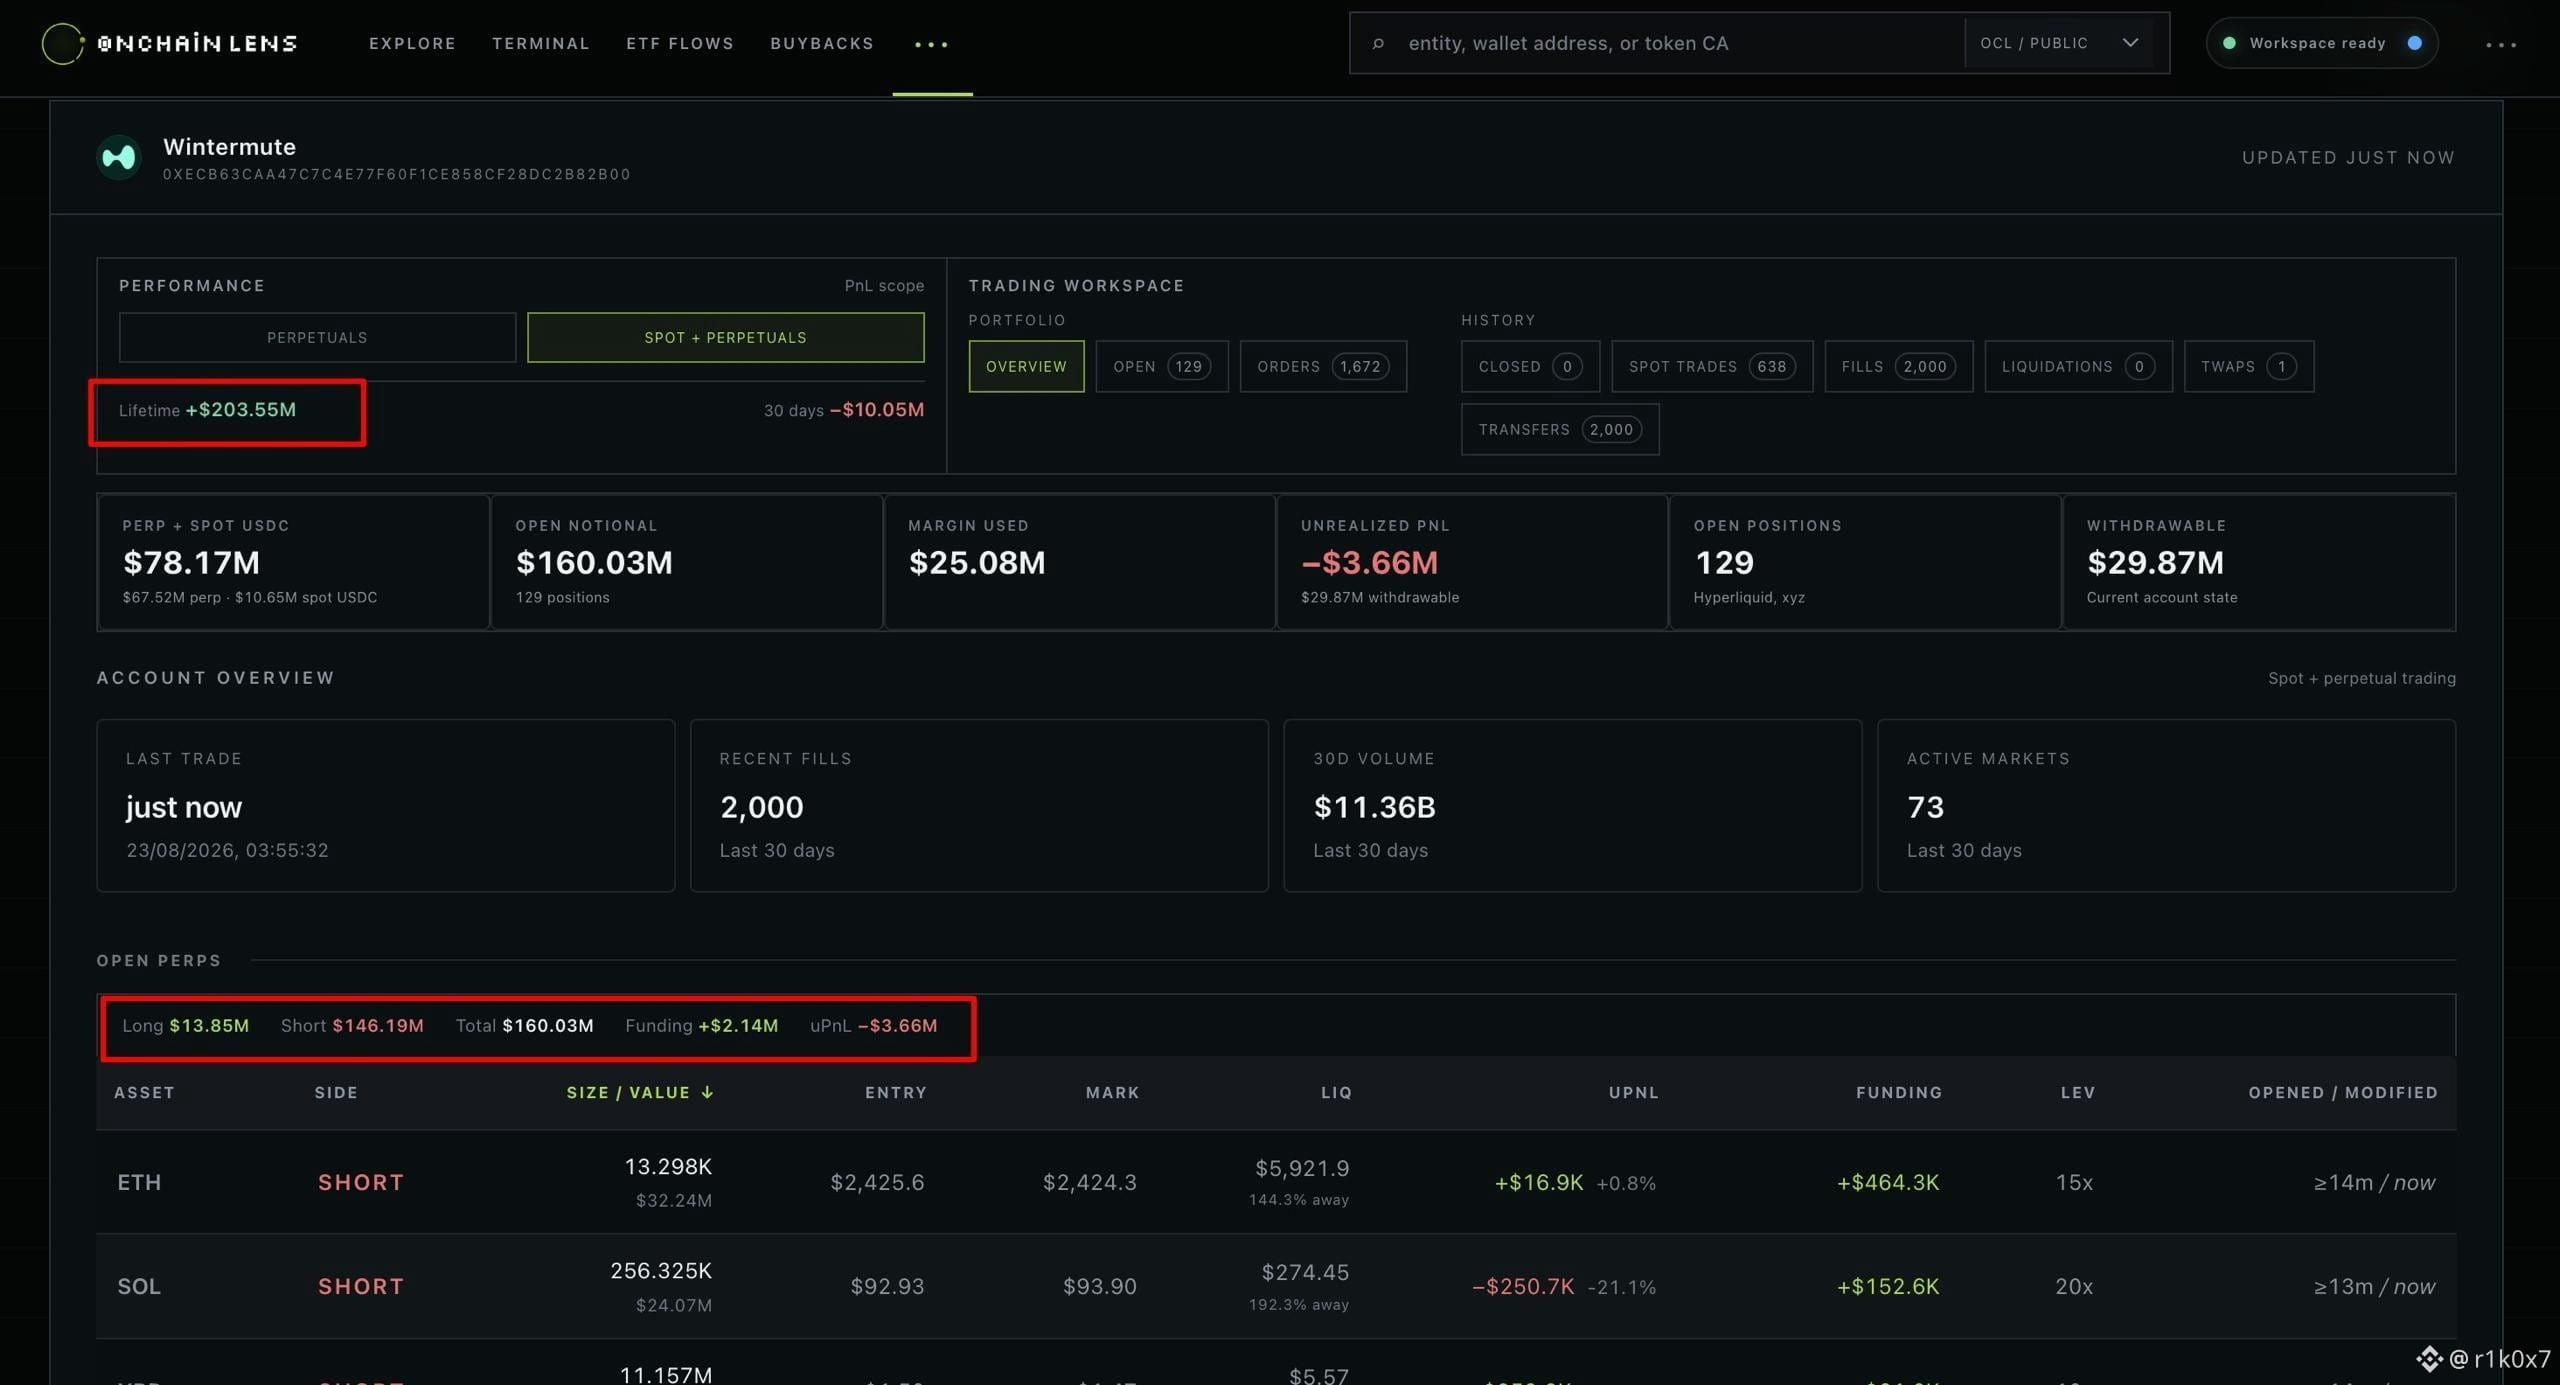
Task: Click the Perp + Spot USDC card
Action: 293,562
